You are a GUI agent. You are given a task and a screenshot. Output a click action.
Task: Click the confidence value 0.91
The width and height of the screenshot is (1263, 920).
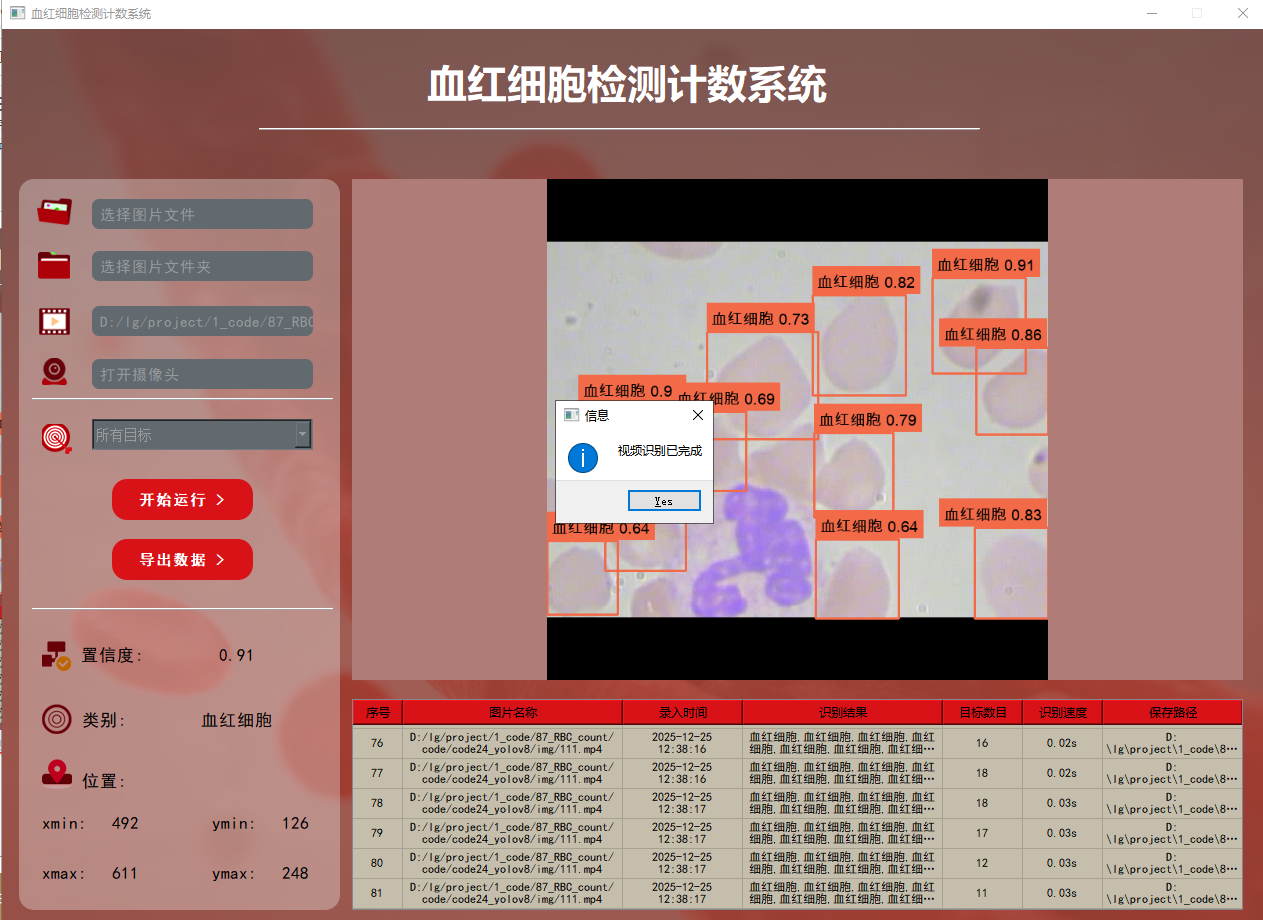(236, 656)
